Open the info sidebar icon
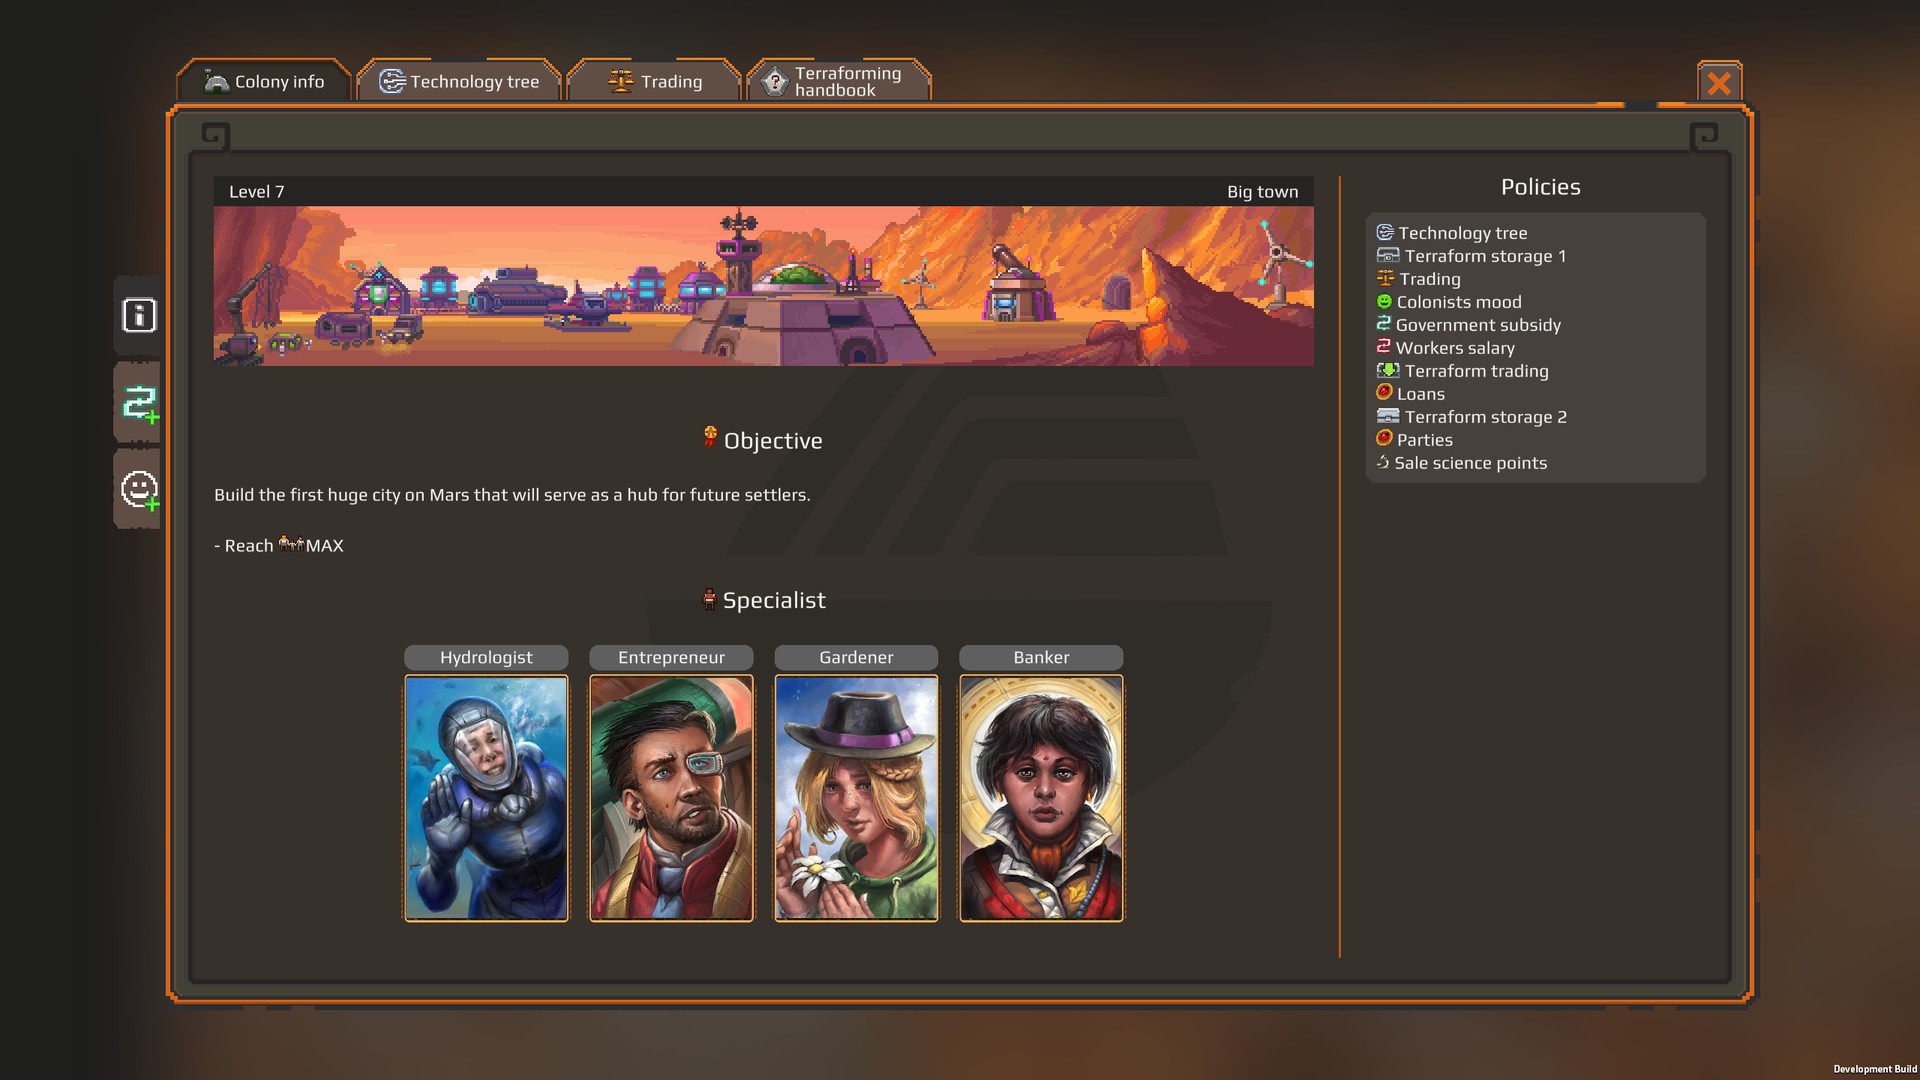1920x1080 pixels. coord(139,316)
